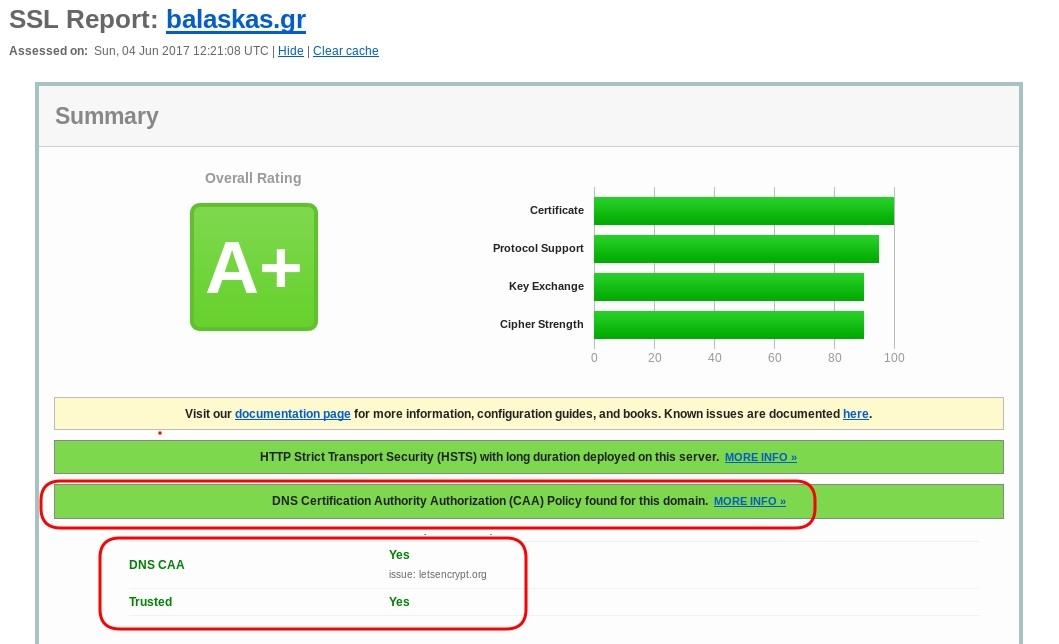1059x644 pixels.
Task: Click the Summary section heading
Action: [x=107, y=116]
